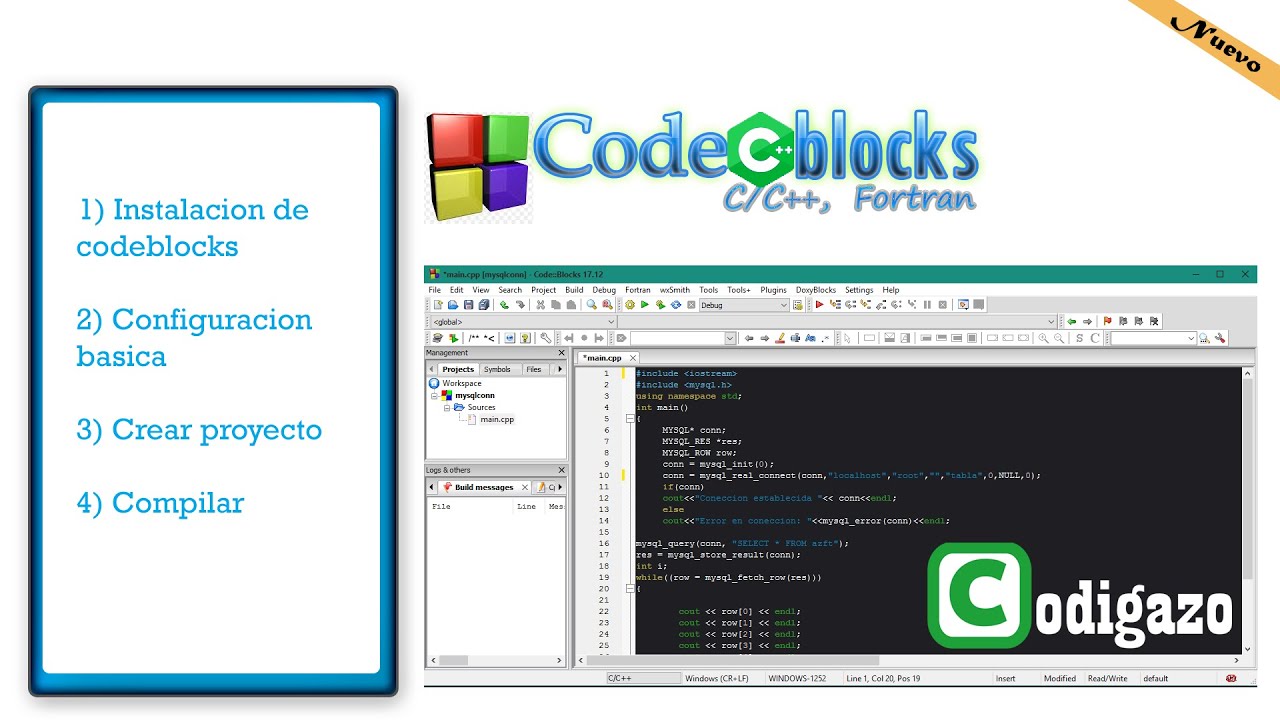Close the Management panel

tap(560, 353)
